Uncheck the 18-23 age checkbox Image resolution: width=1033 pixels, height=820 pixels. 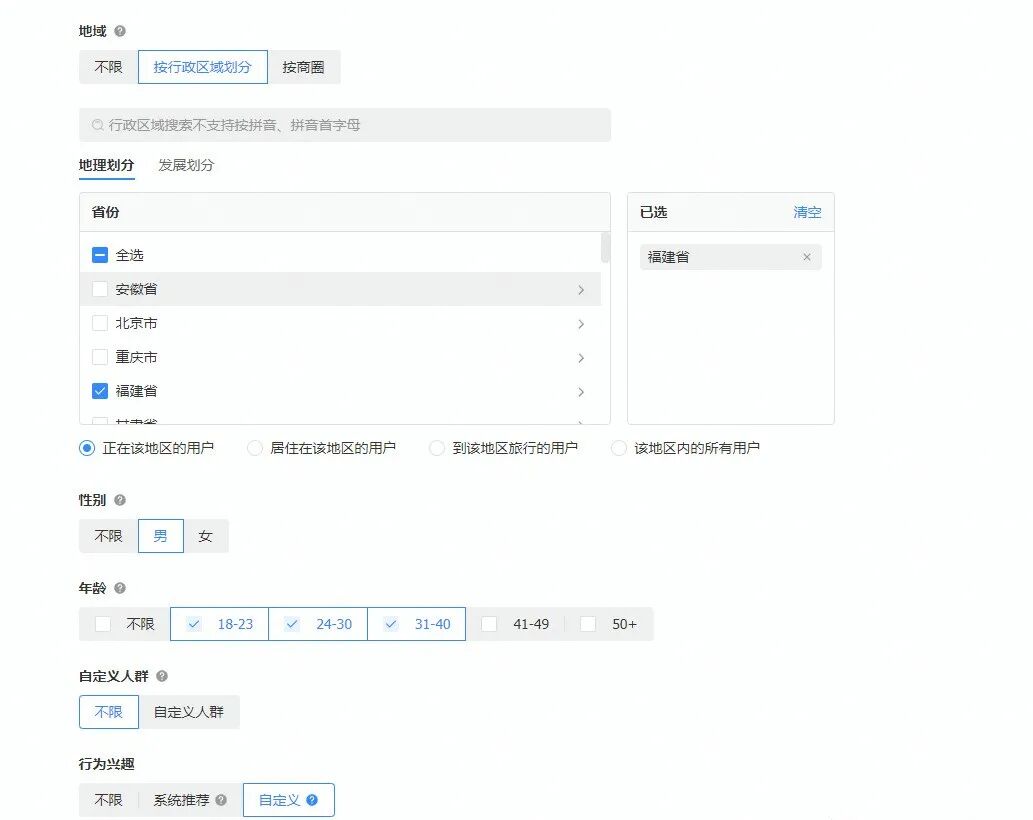tap(193, 624)
